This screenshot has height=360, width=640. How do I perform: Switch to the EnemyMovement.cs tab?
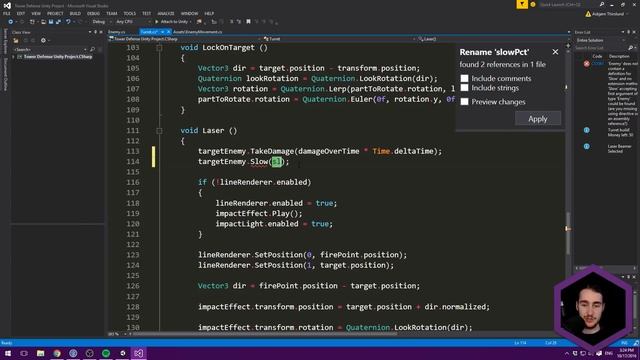[x=198, y=32]
